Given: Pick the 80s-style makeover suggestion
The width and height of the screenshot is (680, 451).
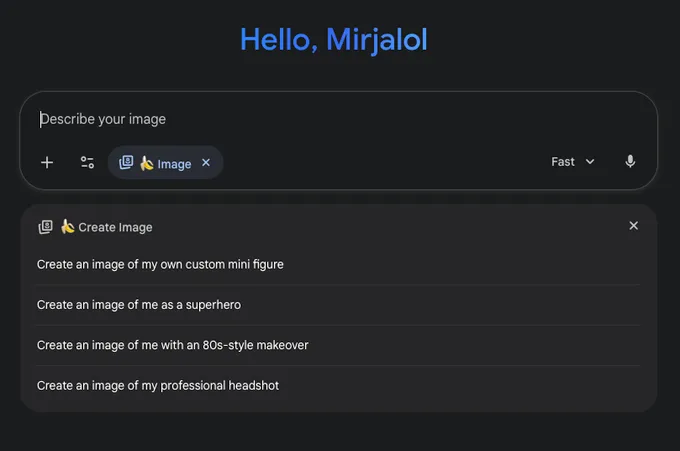Looking at the screenshot, I should (x=172, y=345).
